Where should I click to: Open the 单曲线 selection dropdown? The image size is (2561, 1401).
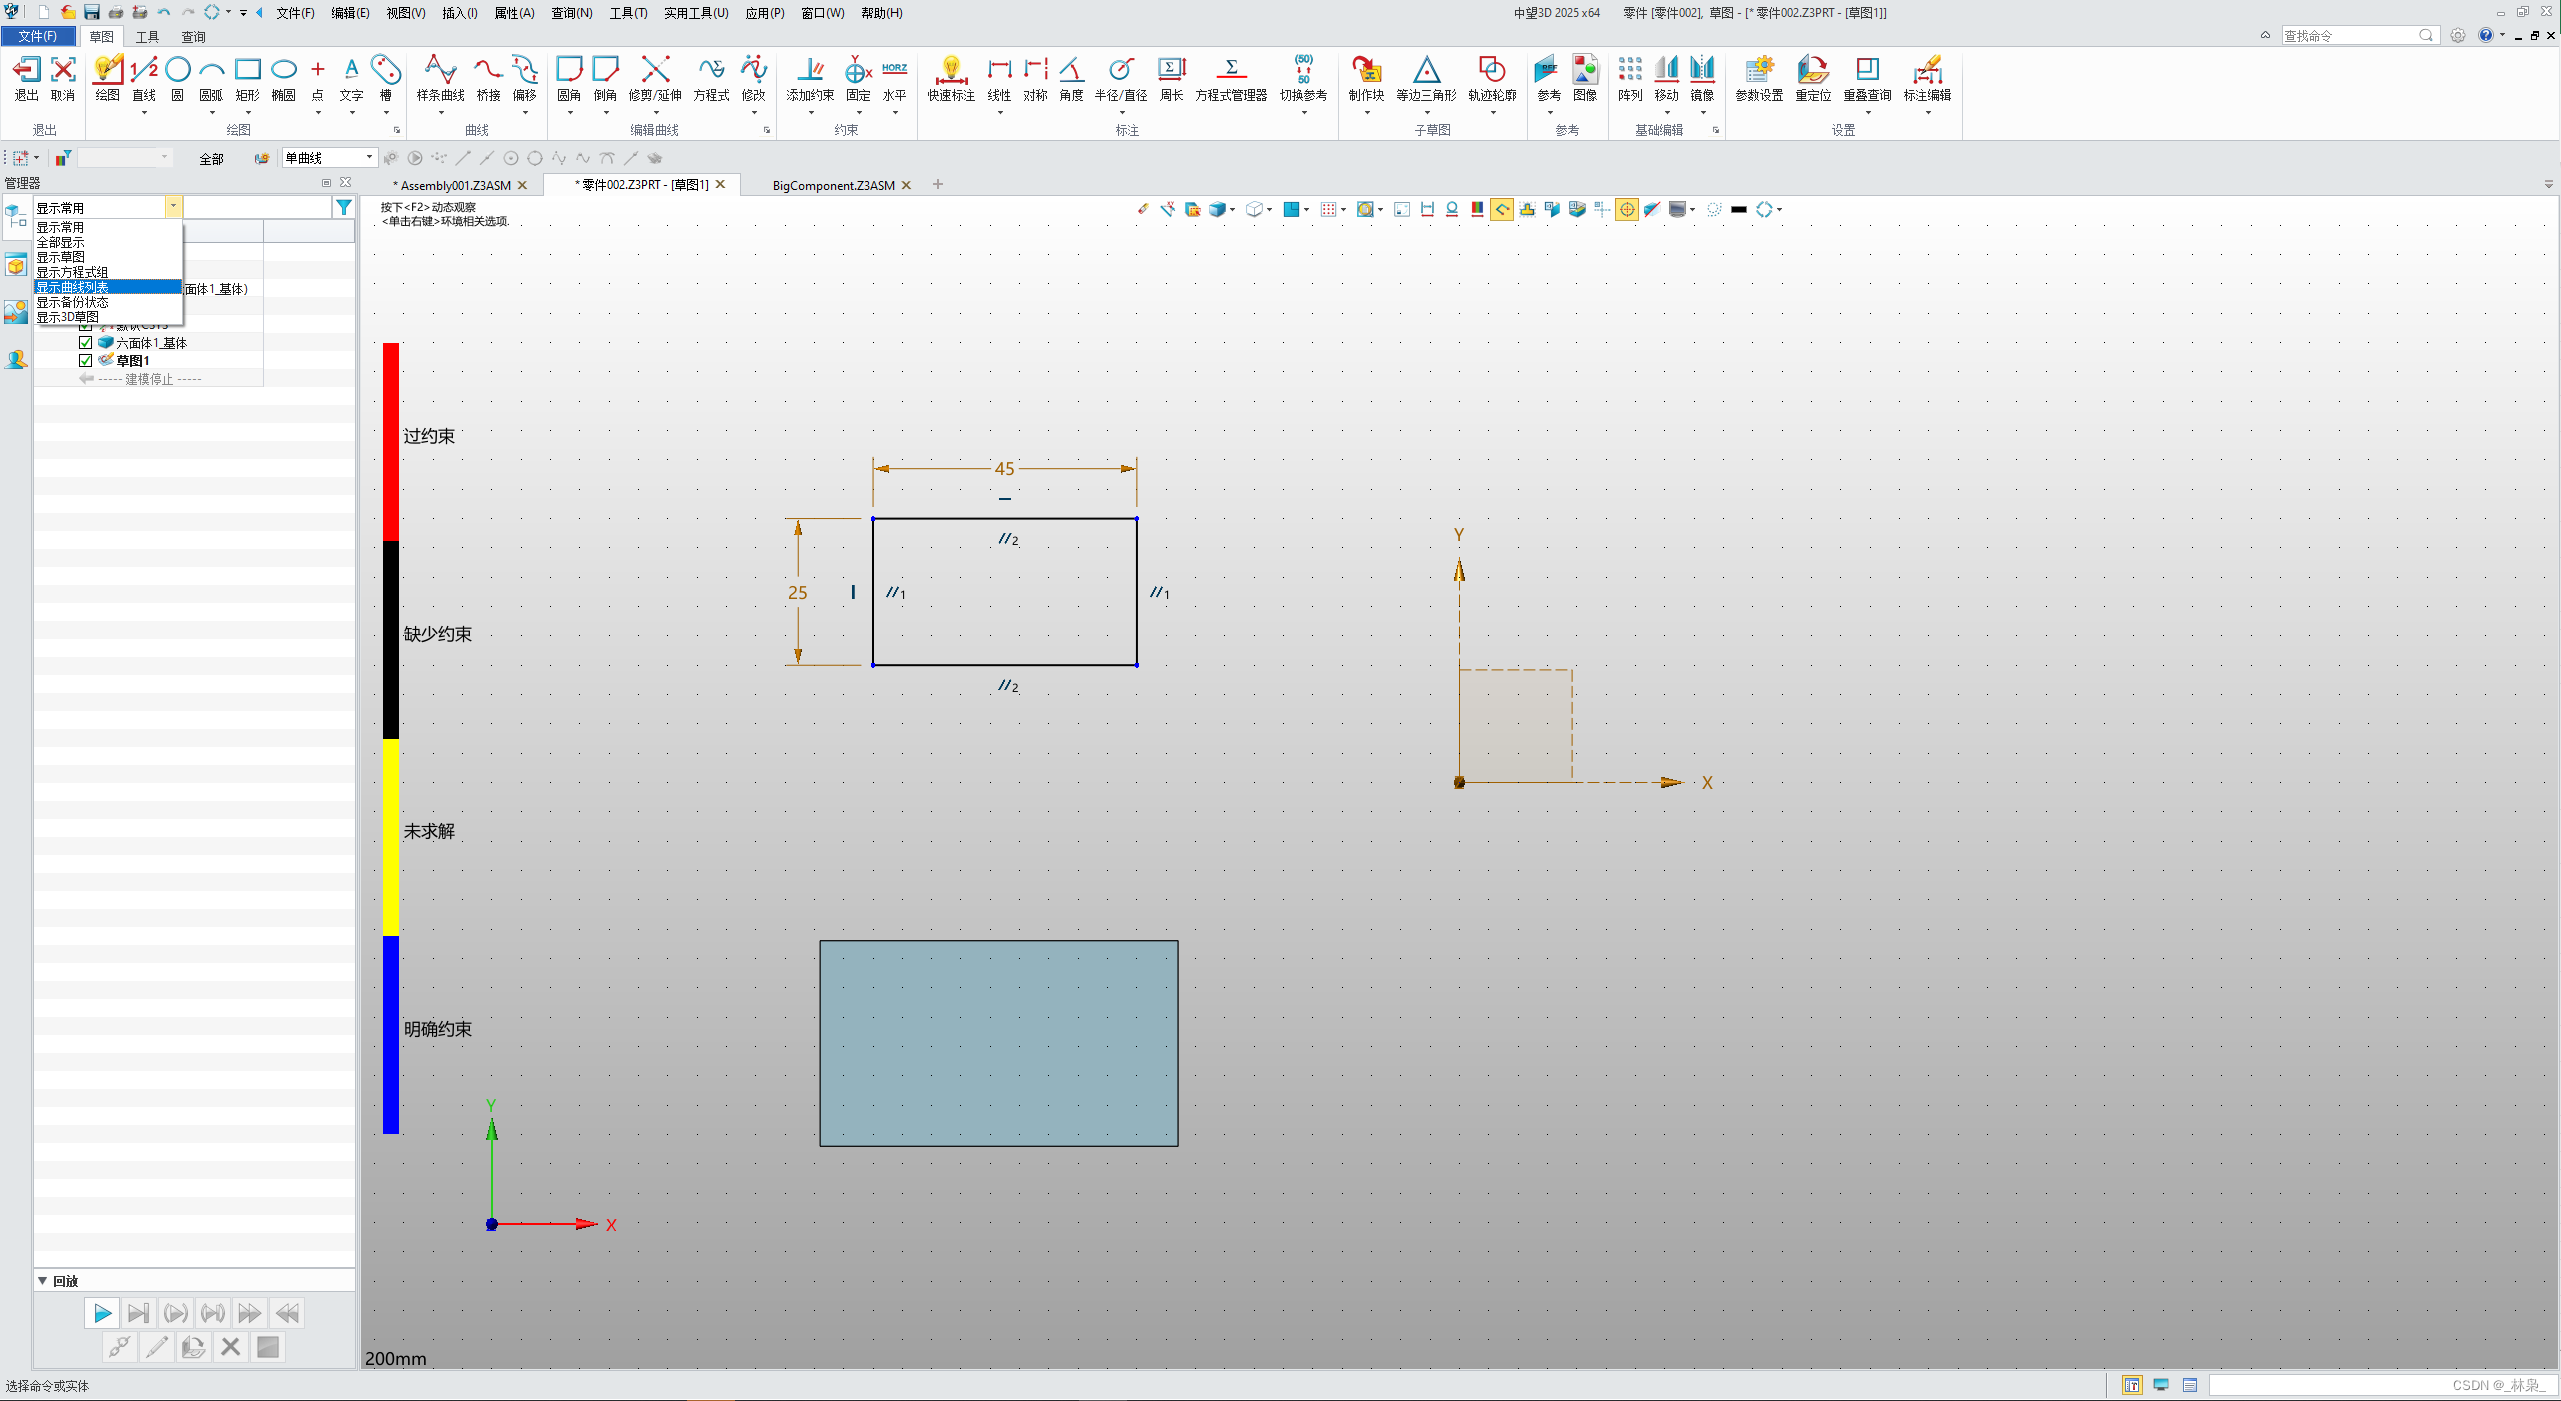pyautogui.click(x=369, y=157)
